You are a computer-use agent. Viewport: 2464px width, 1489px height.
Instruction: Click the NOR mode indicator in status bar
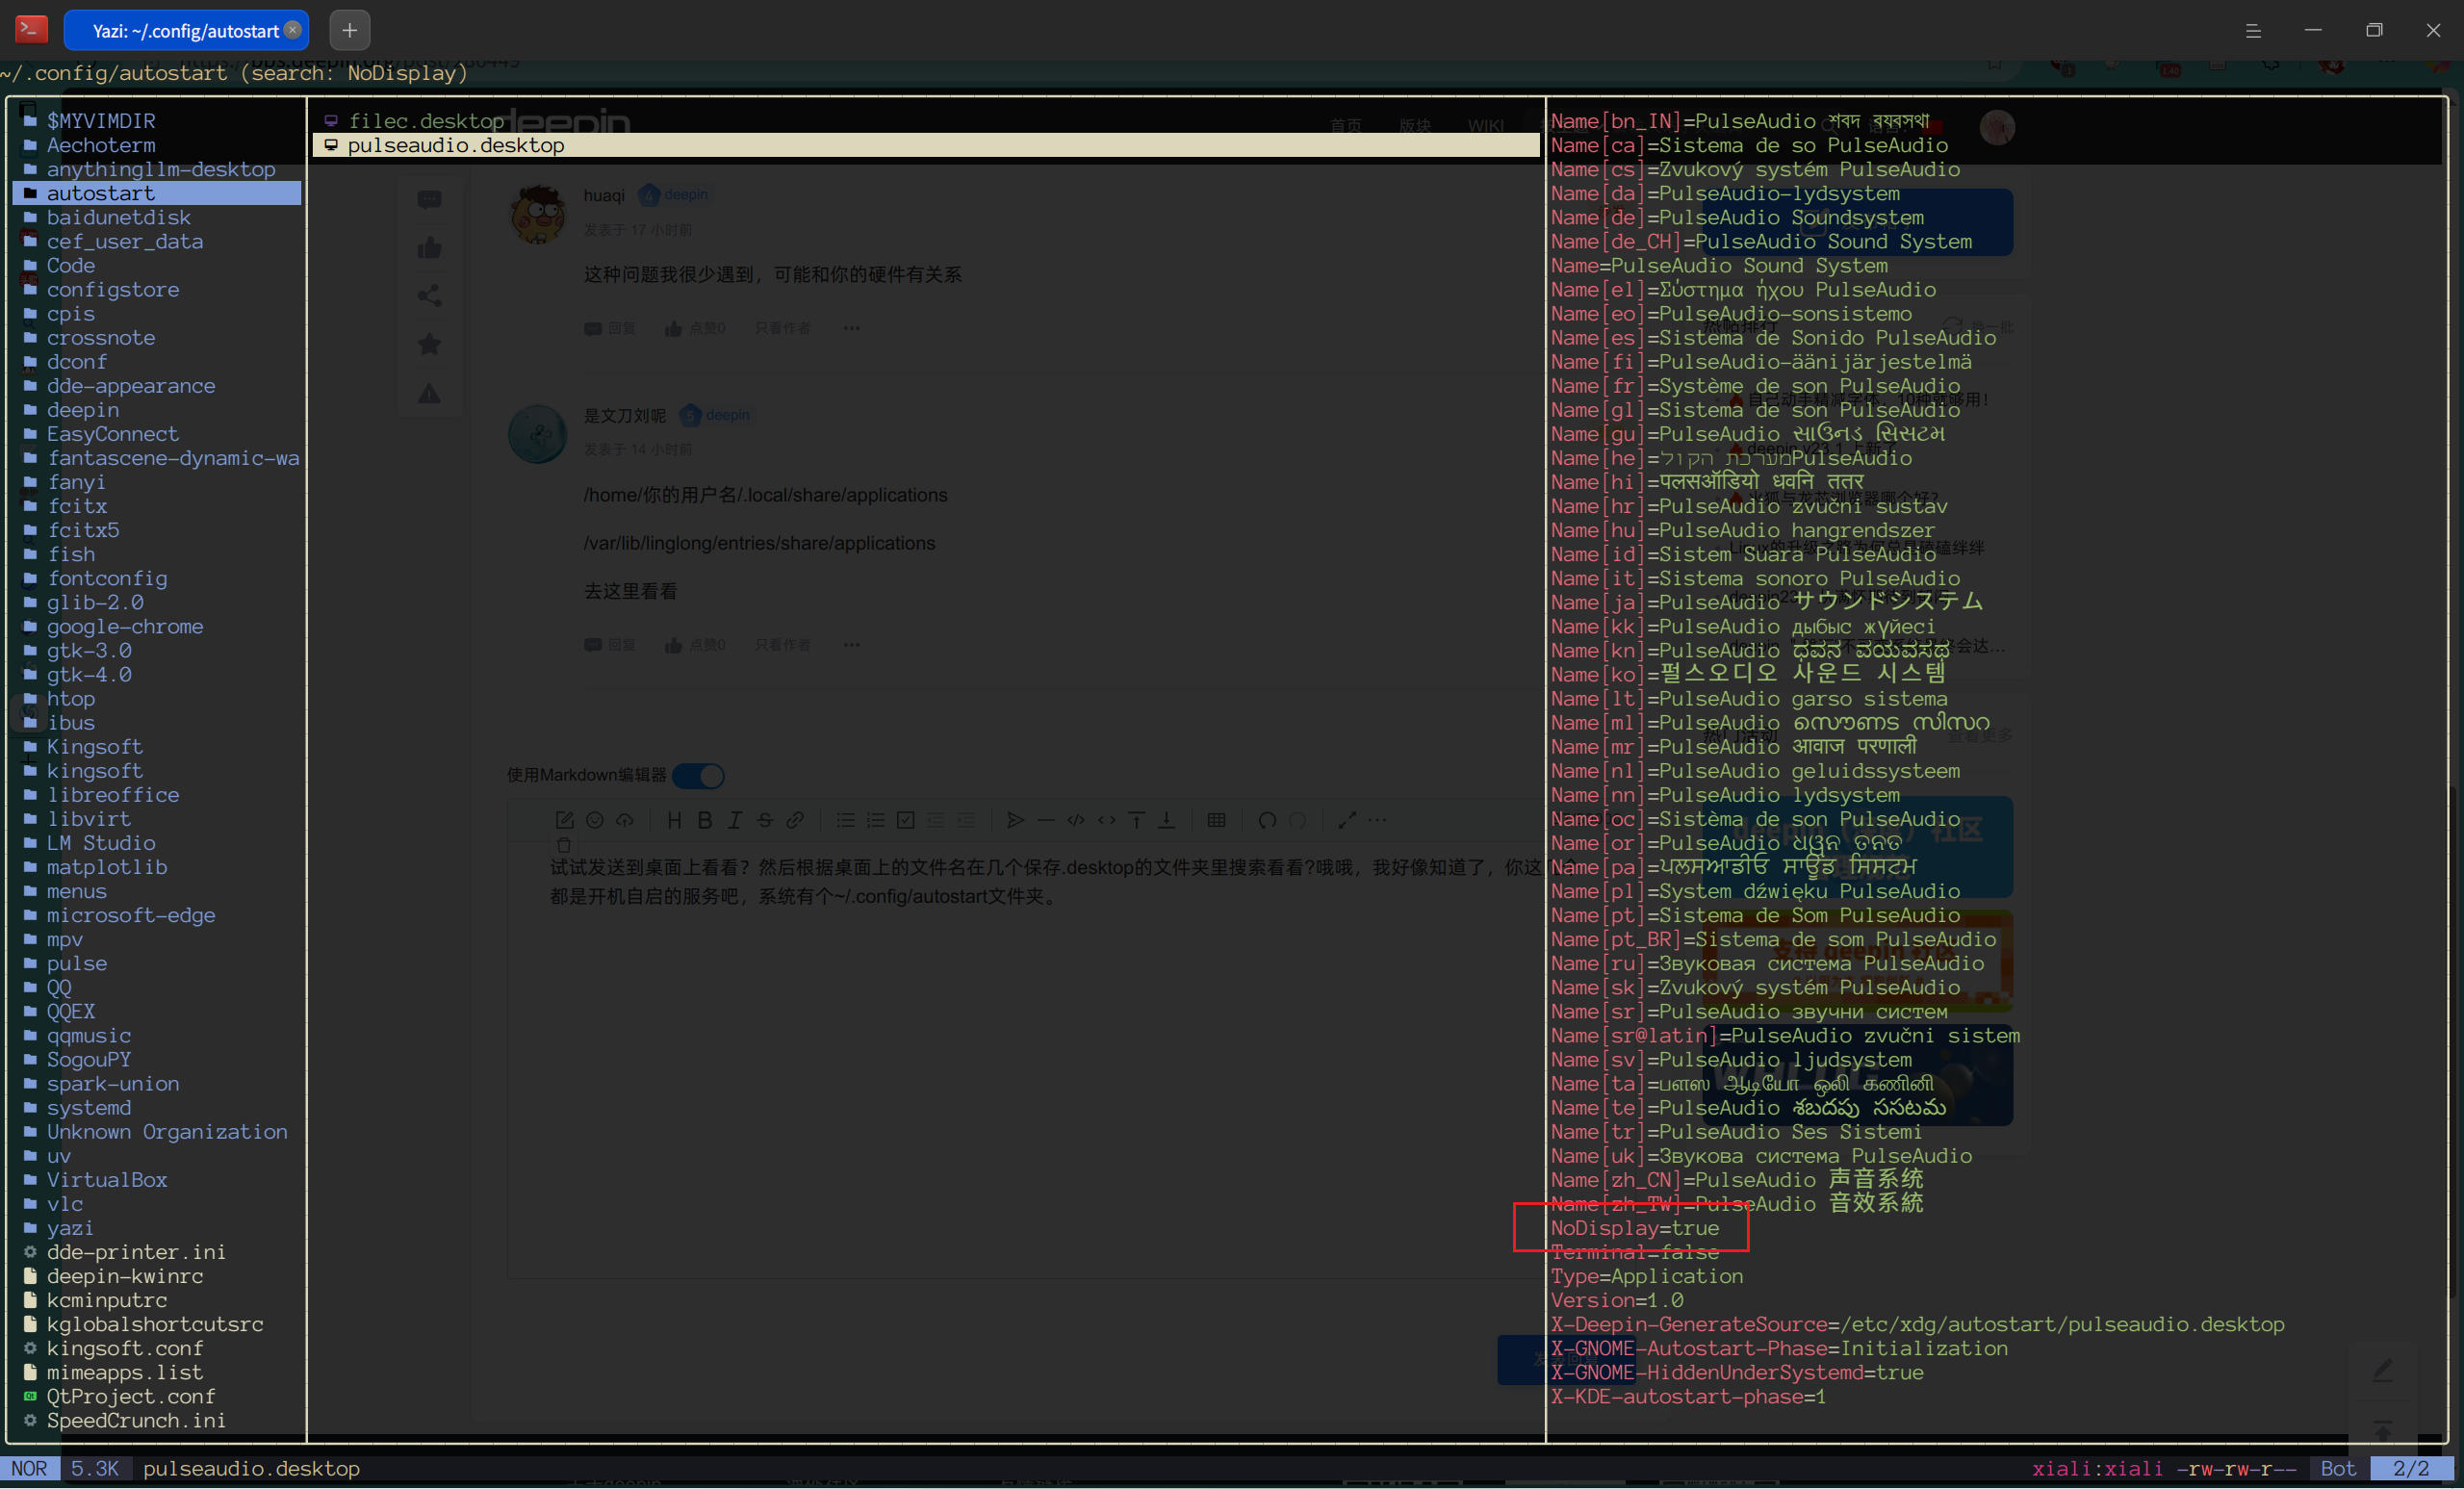click(30, 1468)
